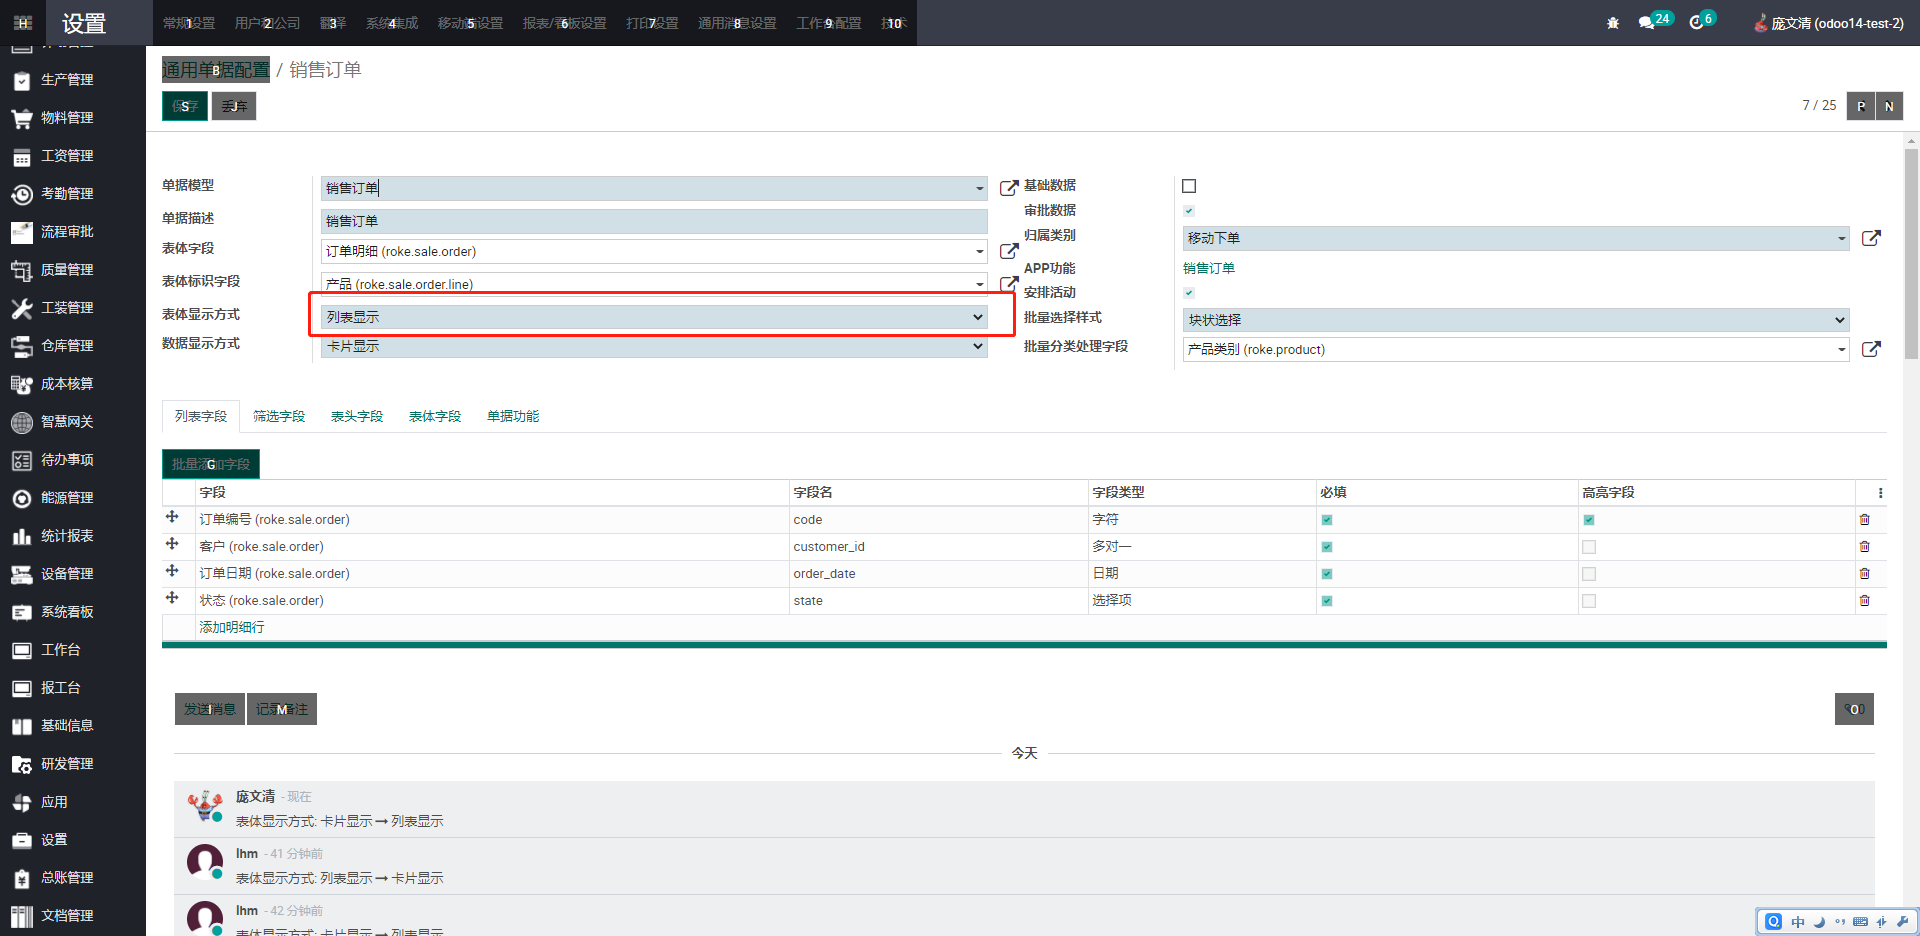Viewport: 1920px width, 936px height.
Task: Switch to the 单据功能 tab
Action: pos(512,416)
